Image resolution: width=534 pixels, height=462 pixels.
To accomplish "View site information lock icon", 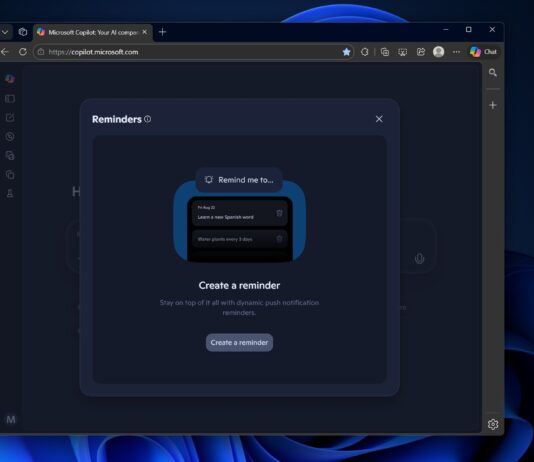I will (41, 52).
